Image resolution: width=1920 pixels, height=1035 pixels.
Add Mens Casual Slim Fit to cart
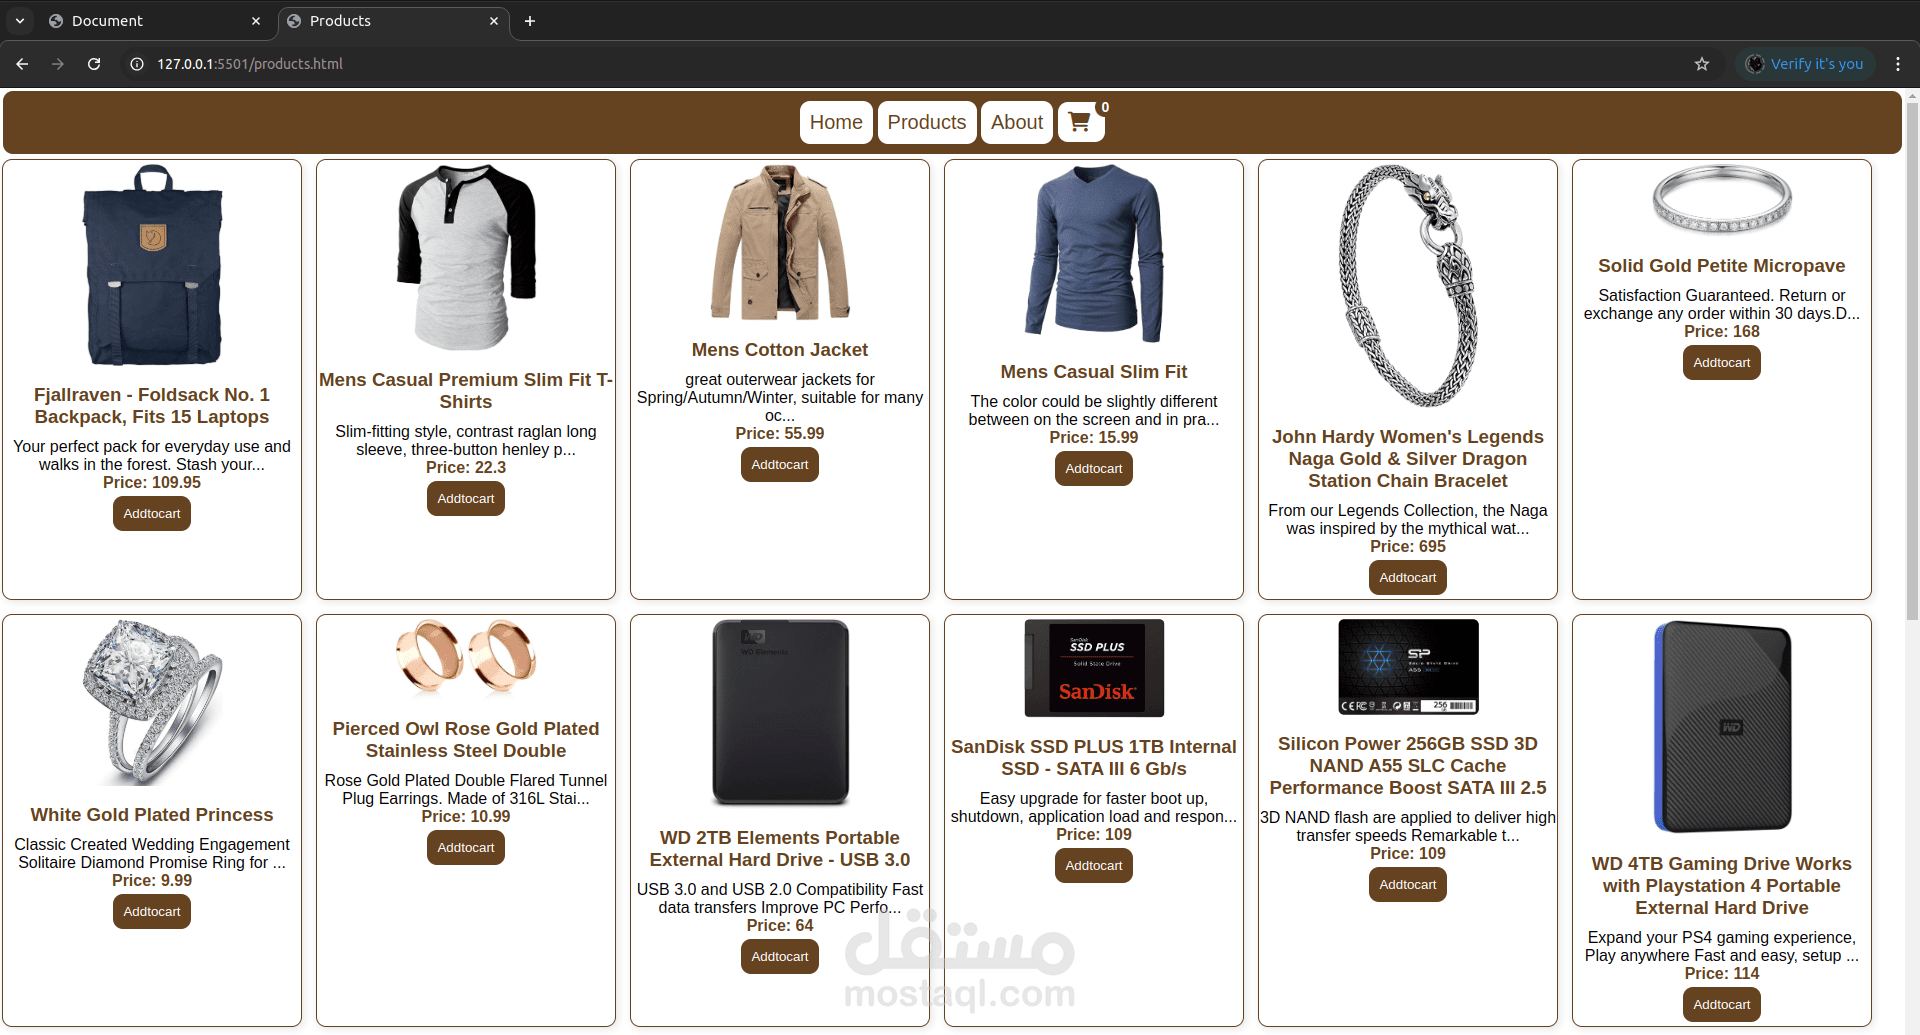coord(1094,469)
